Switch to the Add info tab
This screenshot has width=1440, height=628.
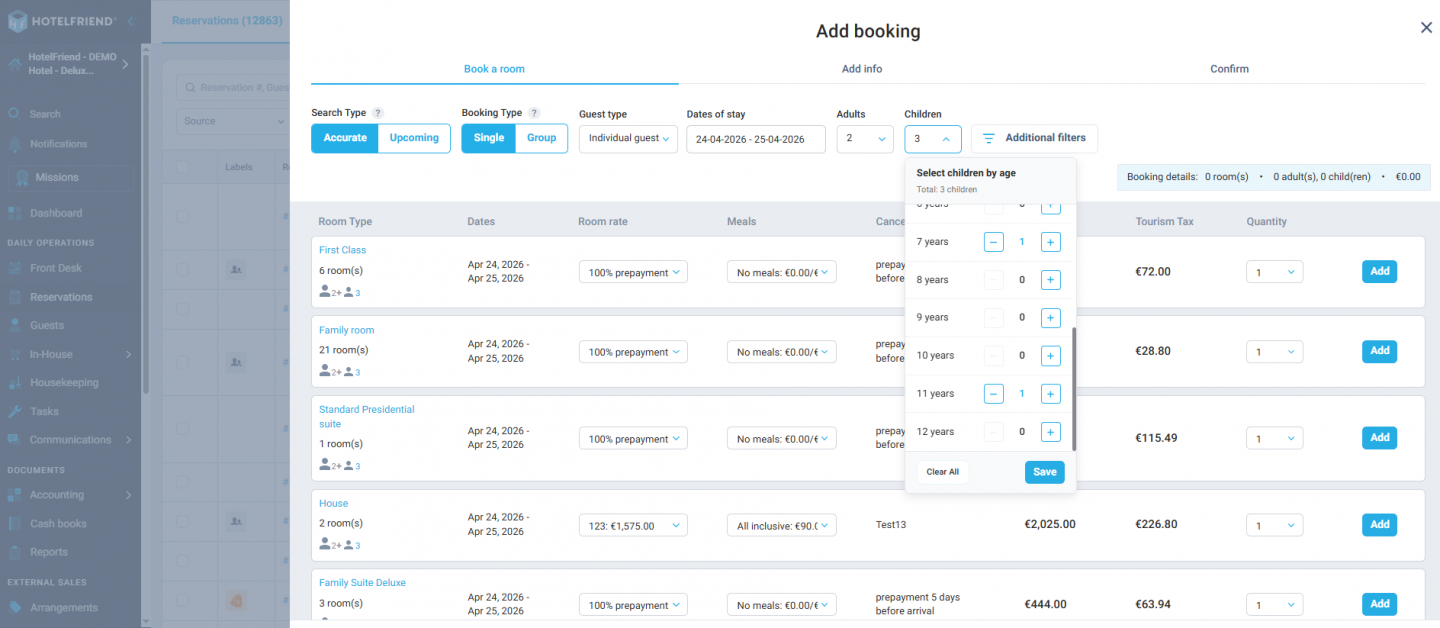coord(861,68)
